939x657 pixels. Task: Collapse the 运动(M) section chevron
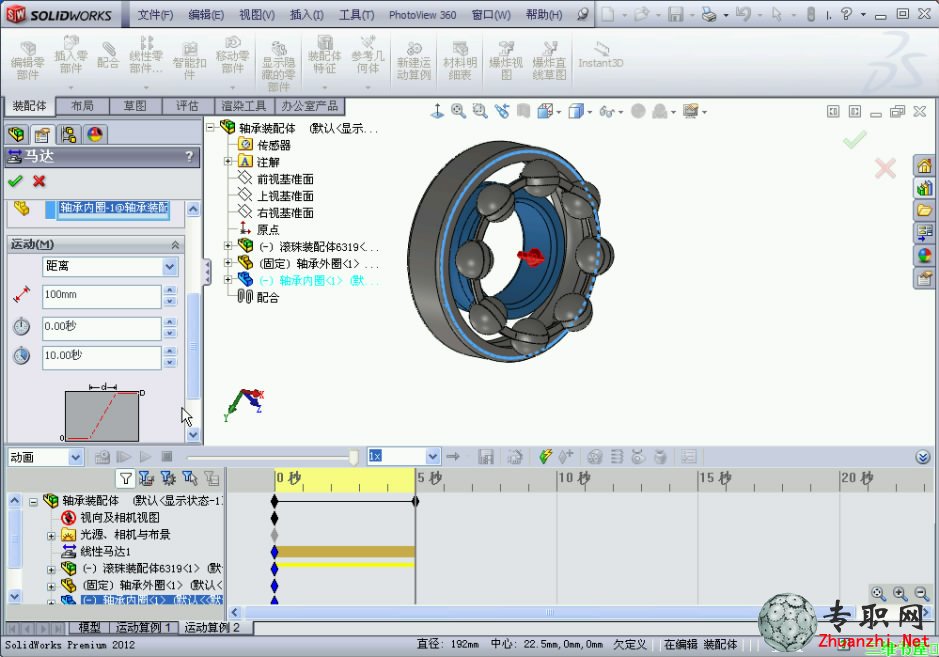tap(175, 244)
